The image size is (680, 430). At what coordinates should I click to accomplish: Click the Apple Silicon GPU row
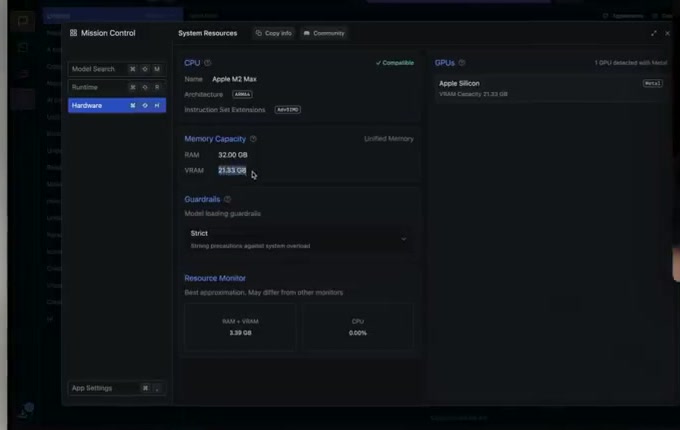550,88
